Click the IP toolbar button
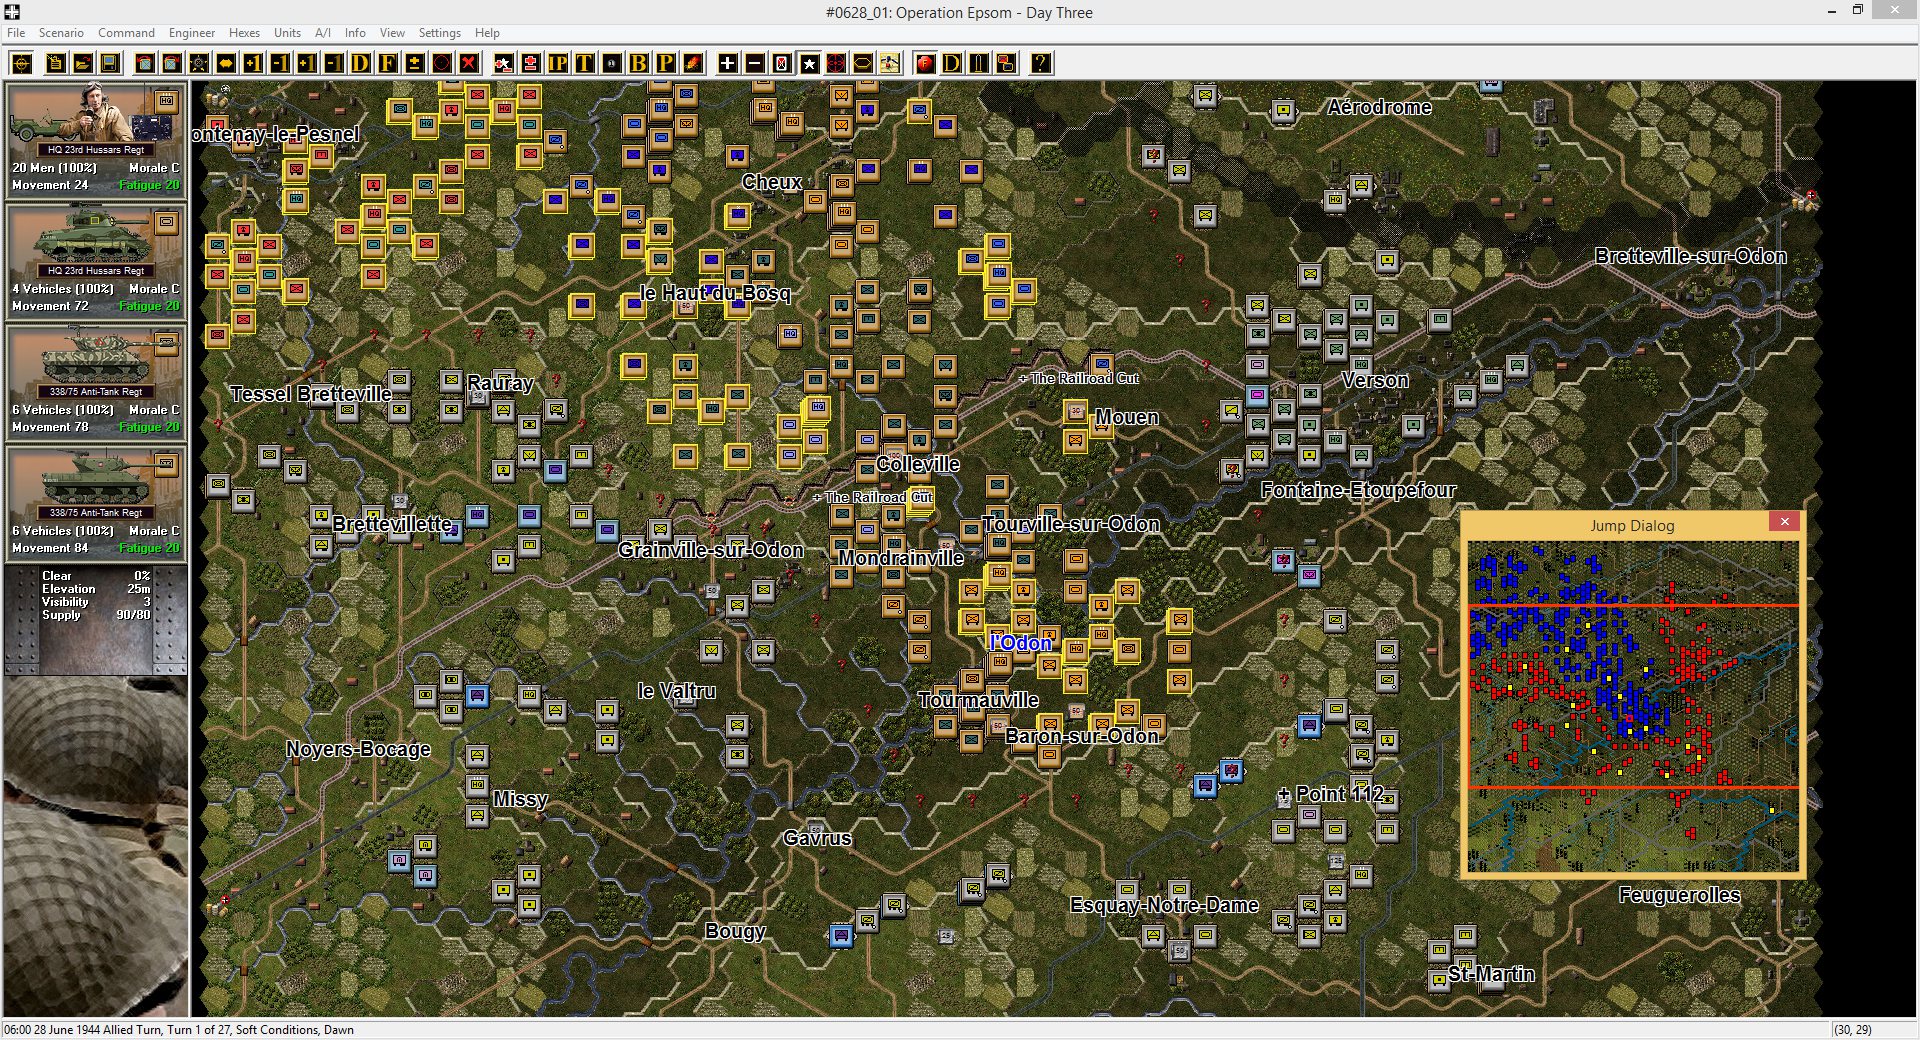The height and width of the screenshot is (1040, 1920). [557, 64]
